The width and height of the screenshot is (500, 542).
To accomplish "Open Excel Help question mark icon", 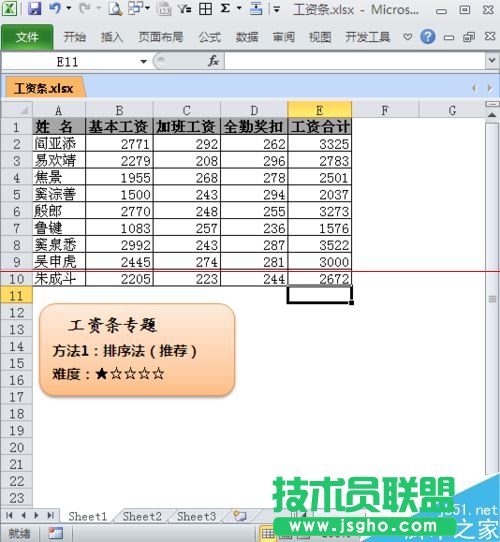I will (428, 37).
